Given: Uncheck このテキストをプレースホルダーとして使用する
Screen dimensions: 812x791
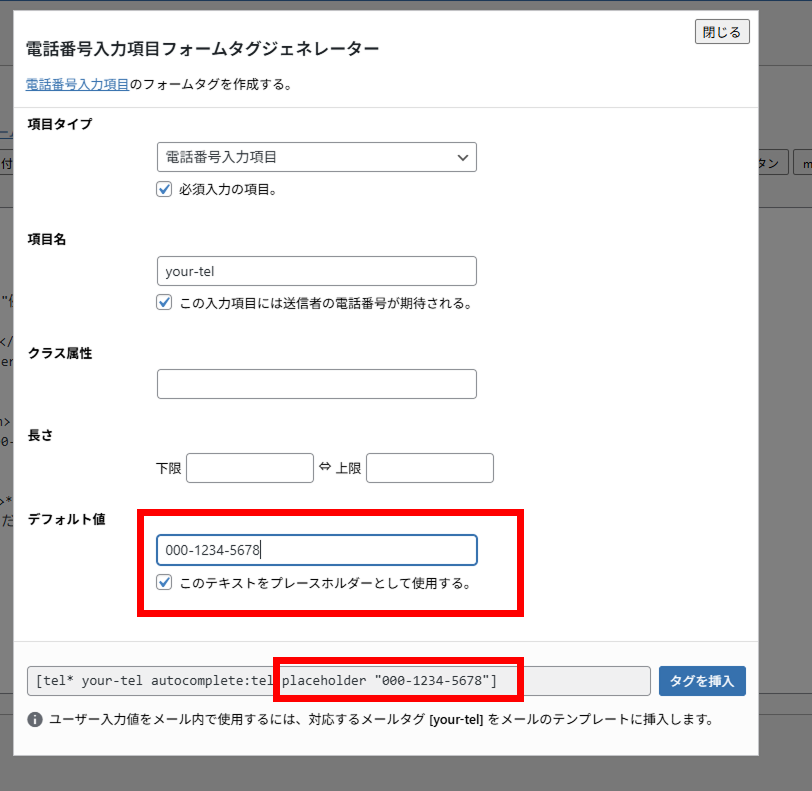Looking at the screenshot, I should click(165, 582).
